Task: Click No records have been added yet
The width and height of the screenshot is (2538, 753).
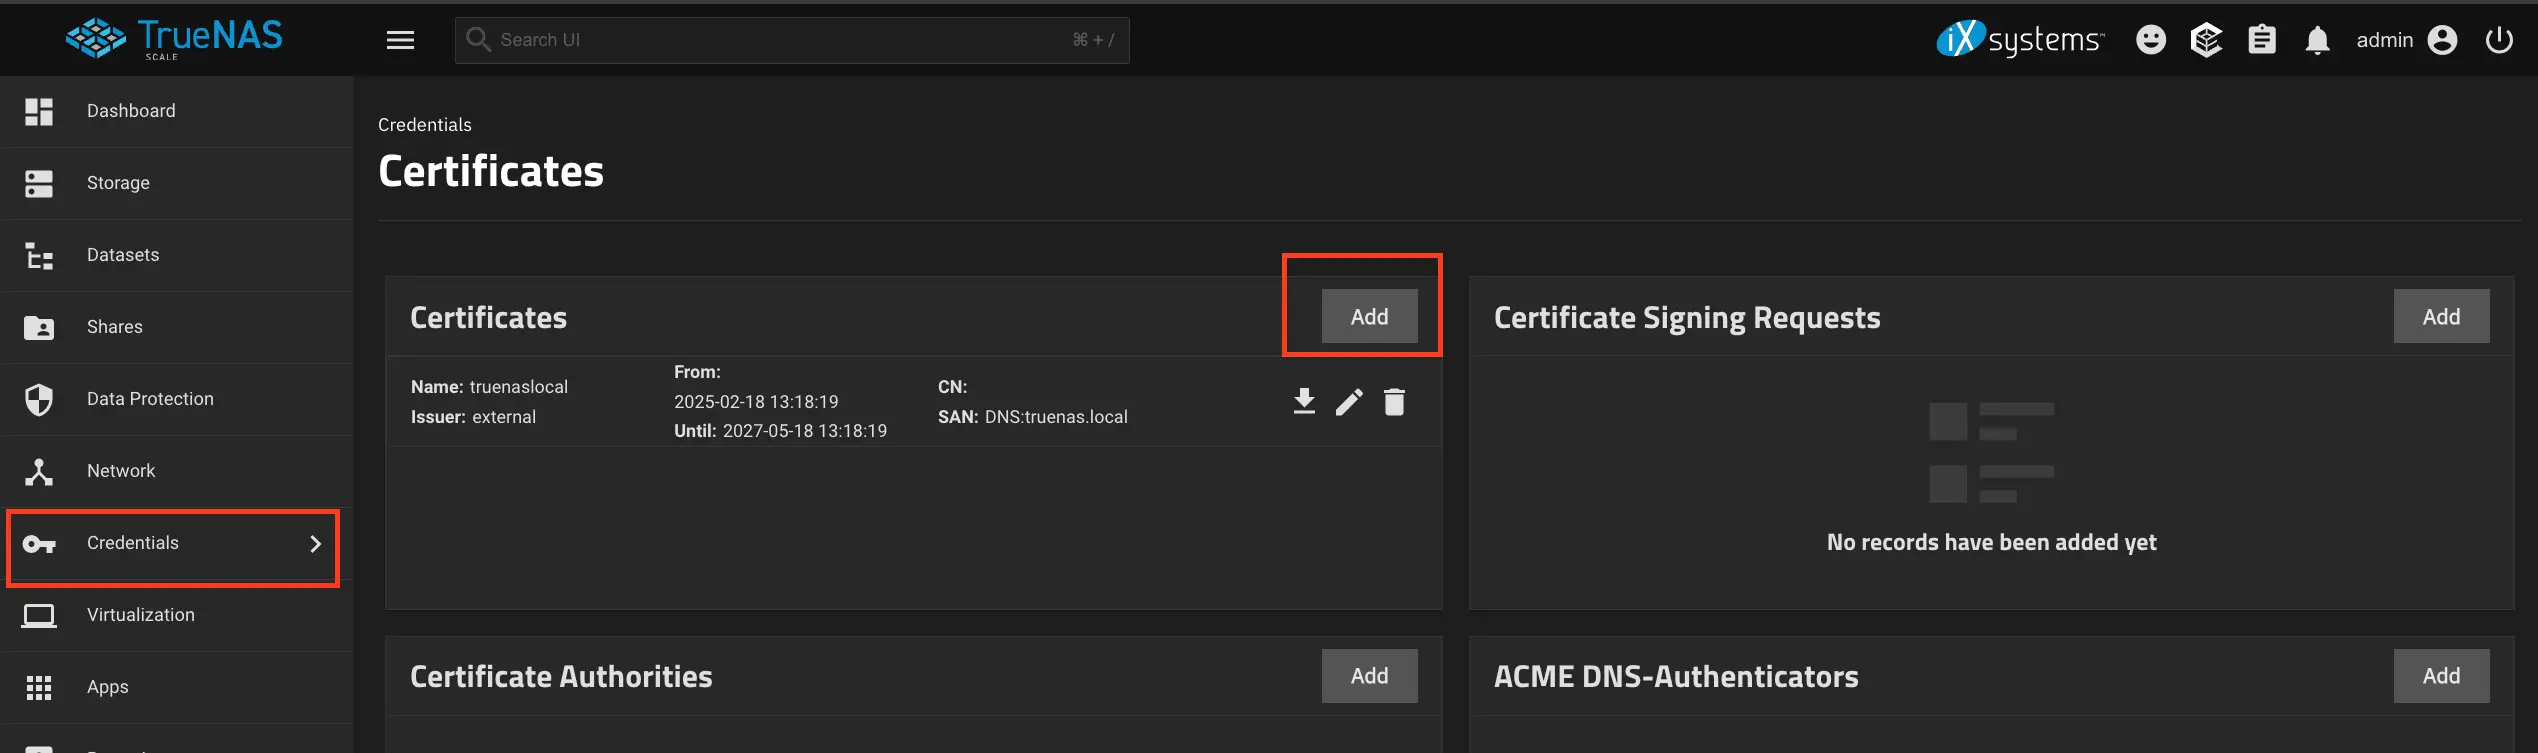Action: click(x=1991, y=542)
